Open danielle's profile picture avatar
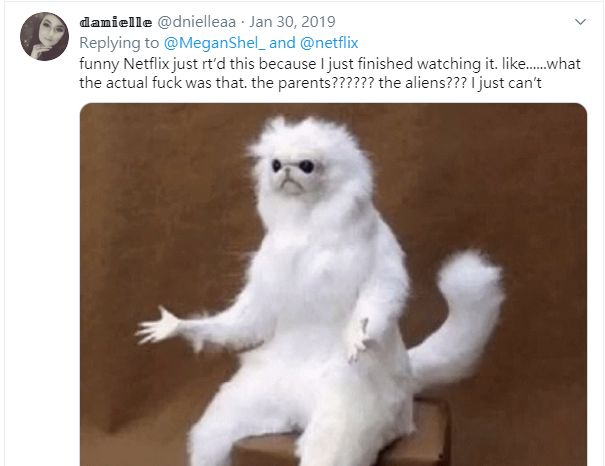The width and height of the screenshot is (605, 466). click(44, 36)
